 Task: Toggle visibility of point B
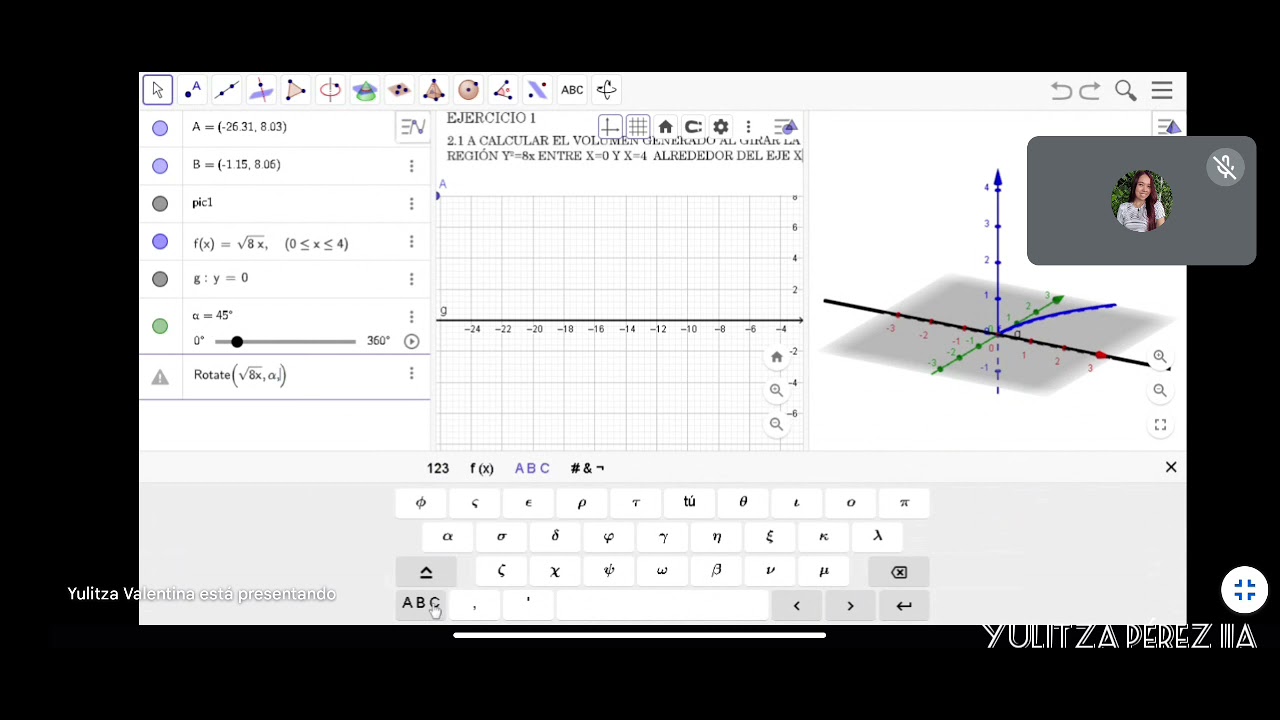point(160,166)
